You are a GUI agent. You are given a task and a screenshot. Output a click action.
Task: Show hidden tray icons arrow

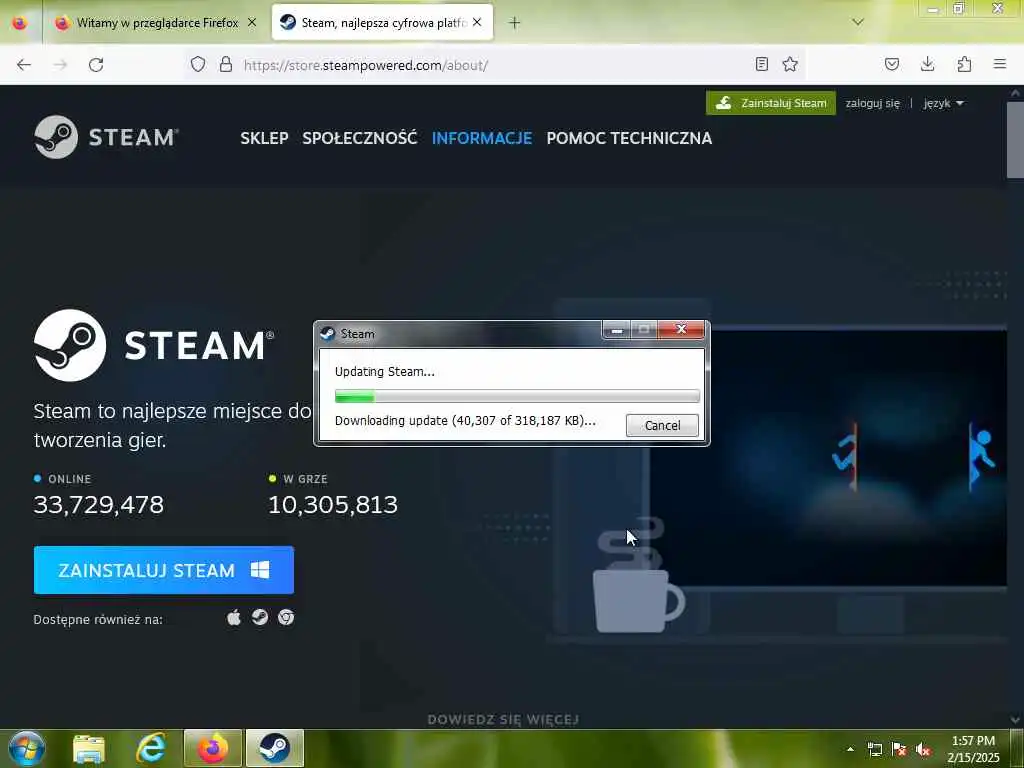(850, 750)
